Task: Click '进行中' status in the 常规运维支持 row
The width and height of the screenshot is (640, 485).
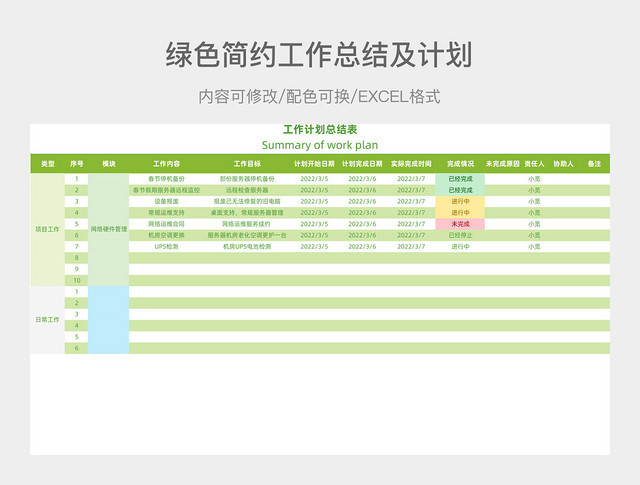Action: coord(460,213)
